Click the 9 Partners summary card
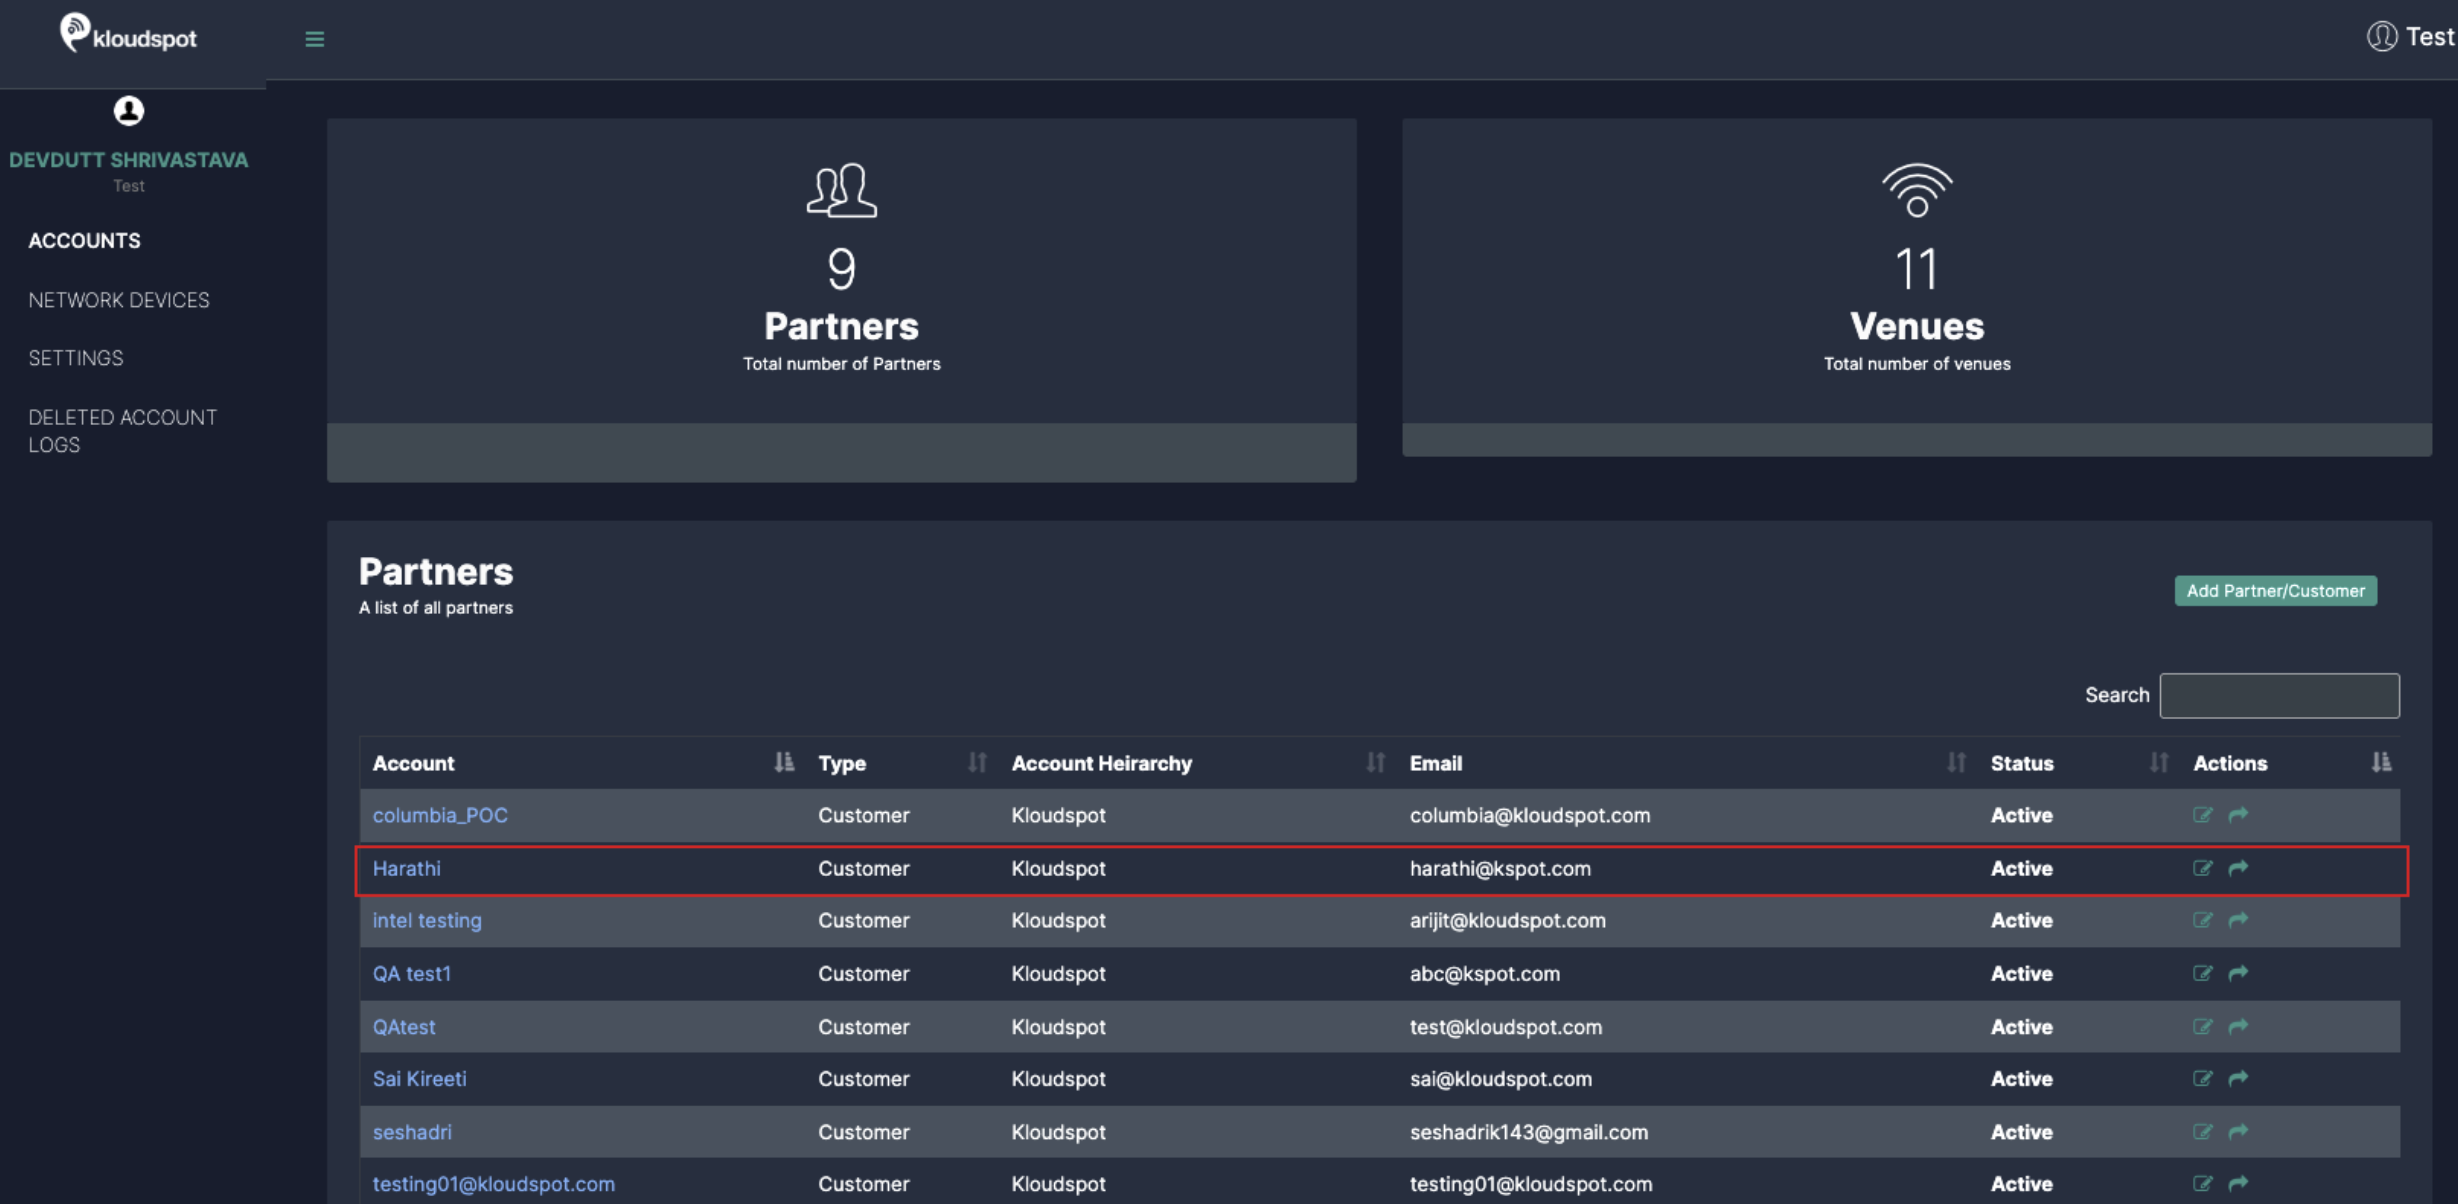This screenshot has height=1204, width=2458. 842,300
